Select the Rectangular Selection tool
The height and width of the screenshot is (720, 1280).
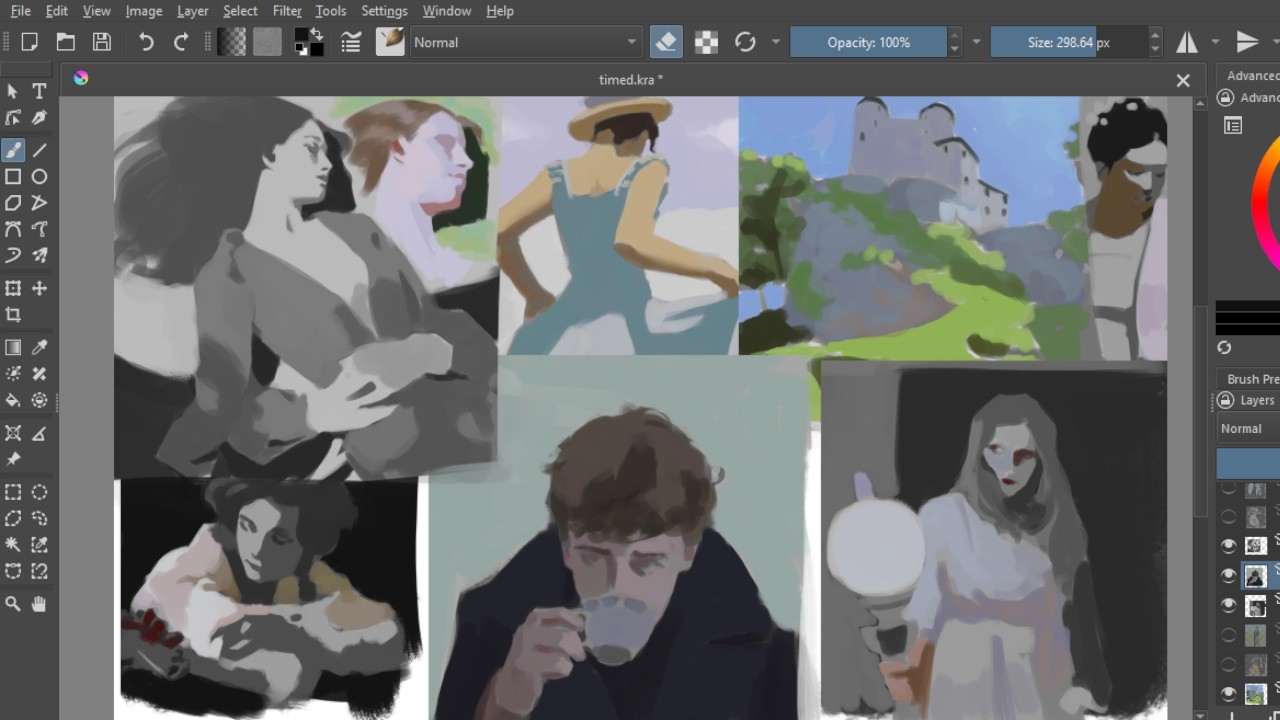[13, 492]
